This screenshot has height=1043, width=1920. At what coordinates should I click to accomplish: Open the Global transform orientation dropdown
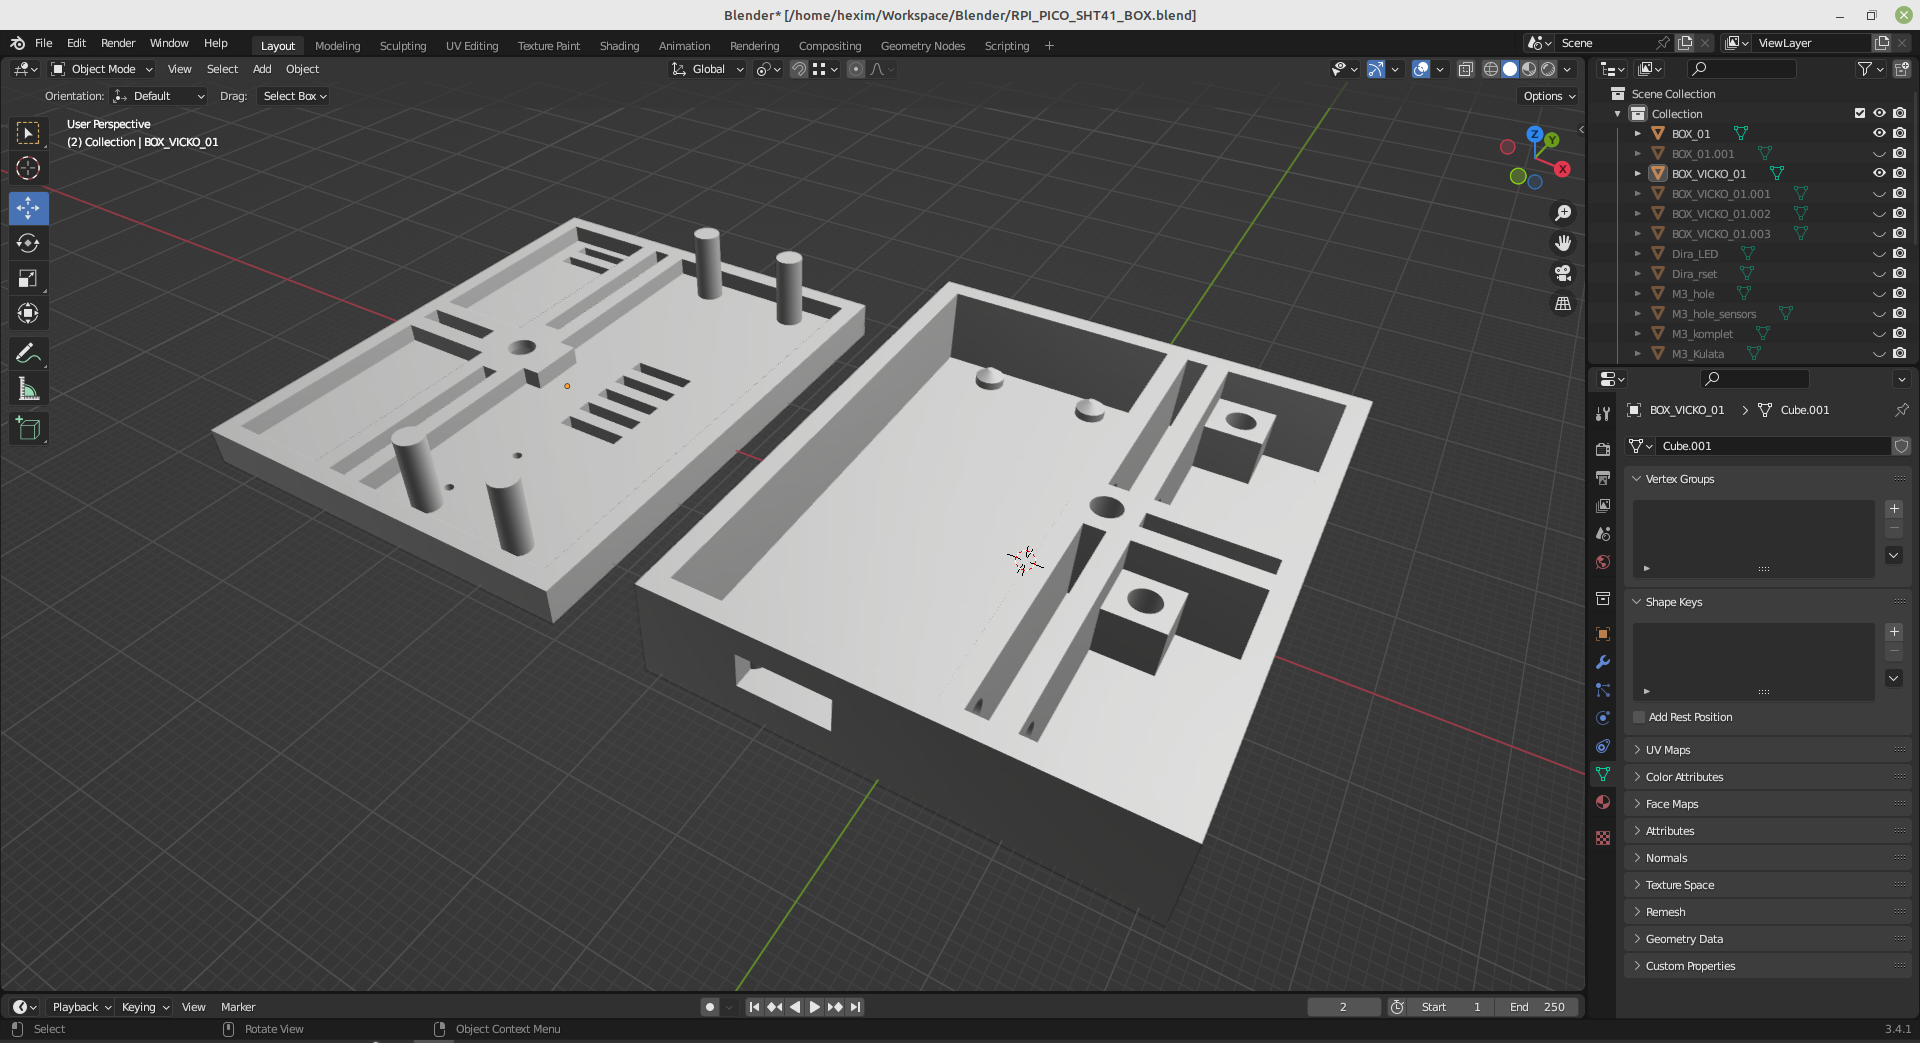point(708,69)
